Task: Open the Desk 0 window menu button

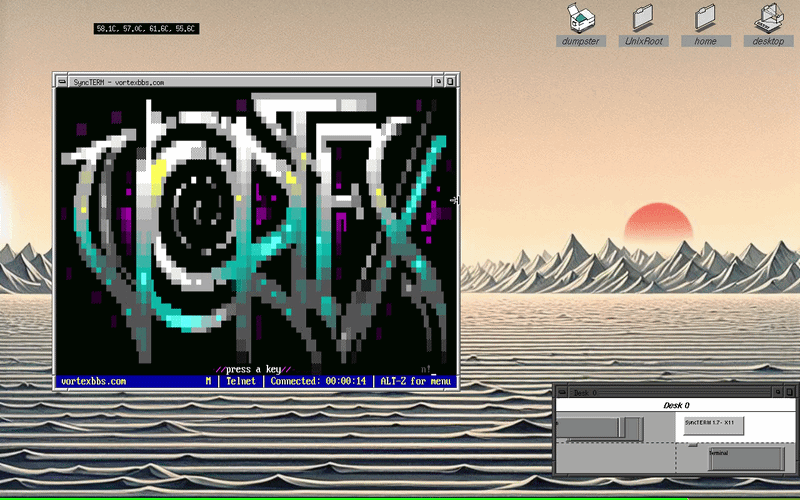Action: coord(562,392)
